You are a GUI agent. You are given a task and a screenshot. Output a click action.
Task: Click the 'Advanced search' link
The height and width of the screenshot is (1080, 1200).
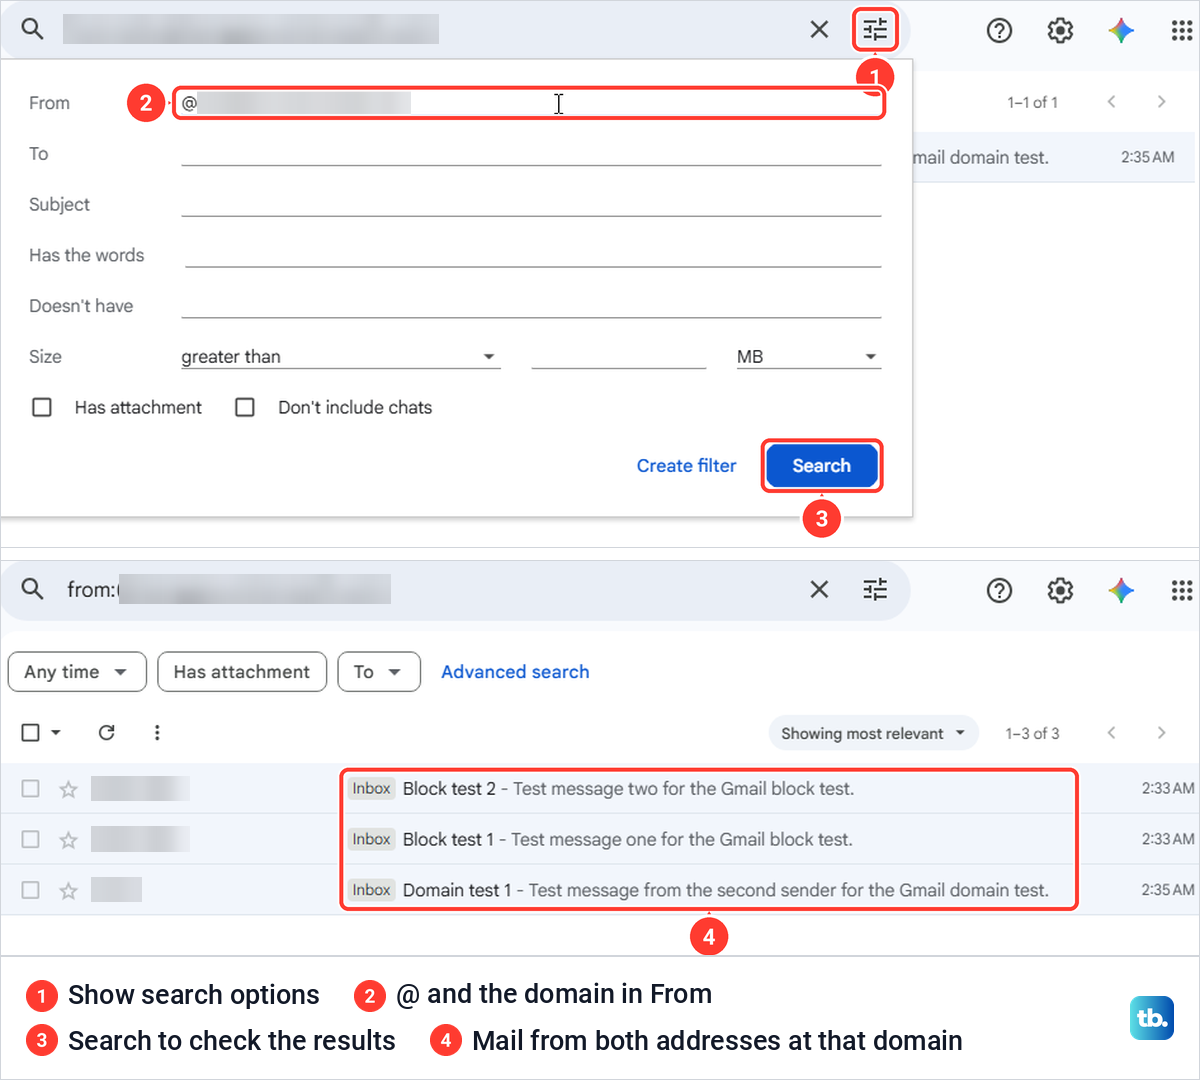coord(515,672)
